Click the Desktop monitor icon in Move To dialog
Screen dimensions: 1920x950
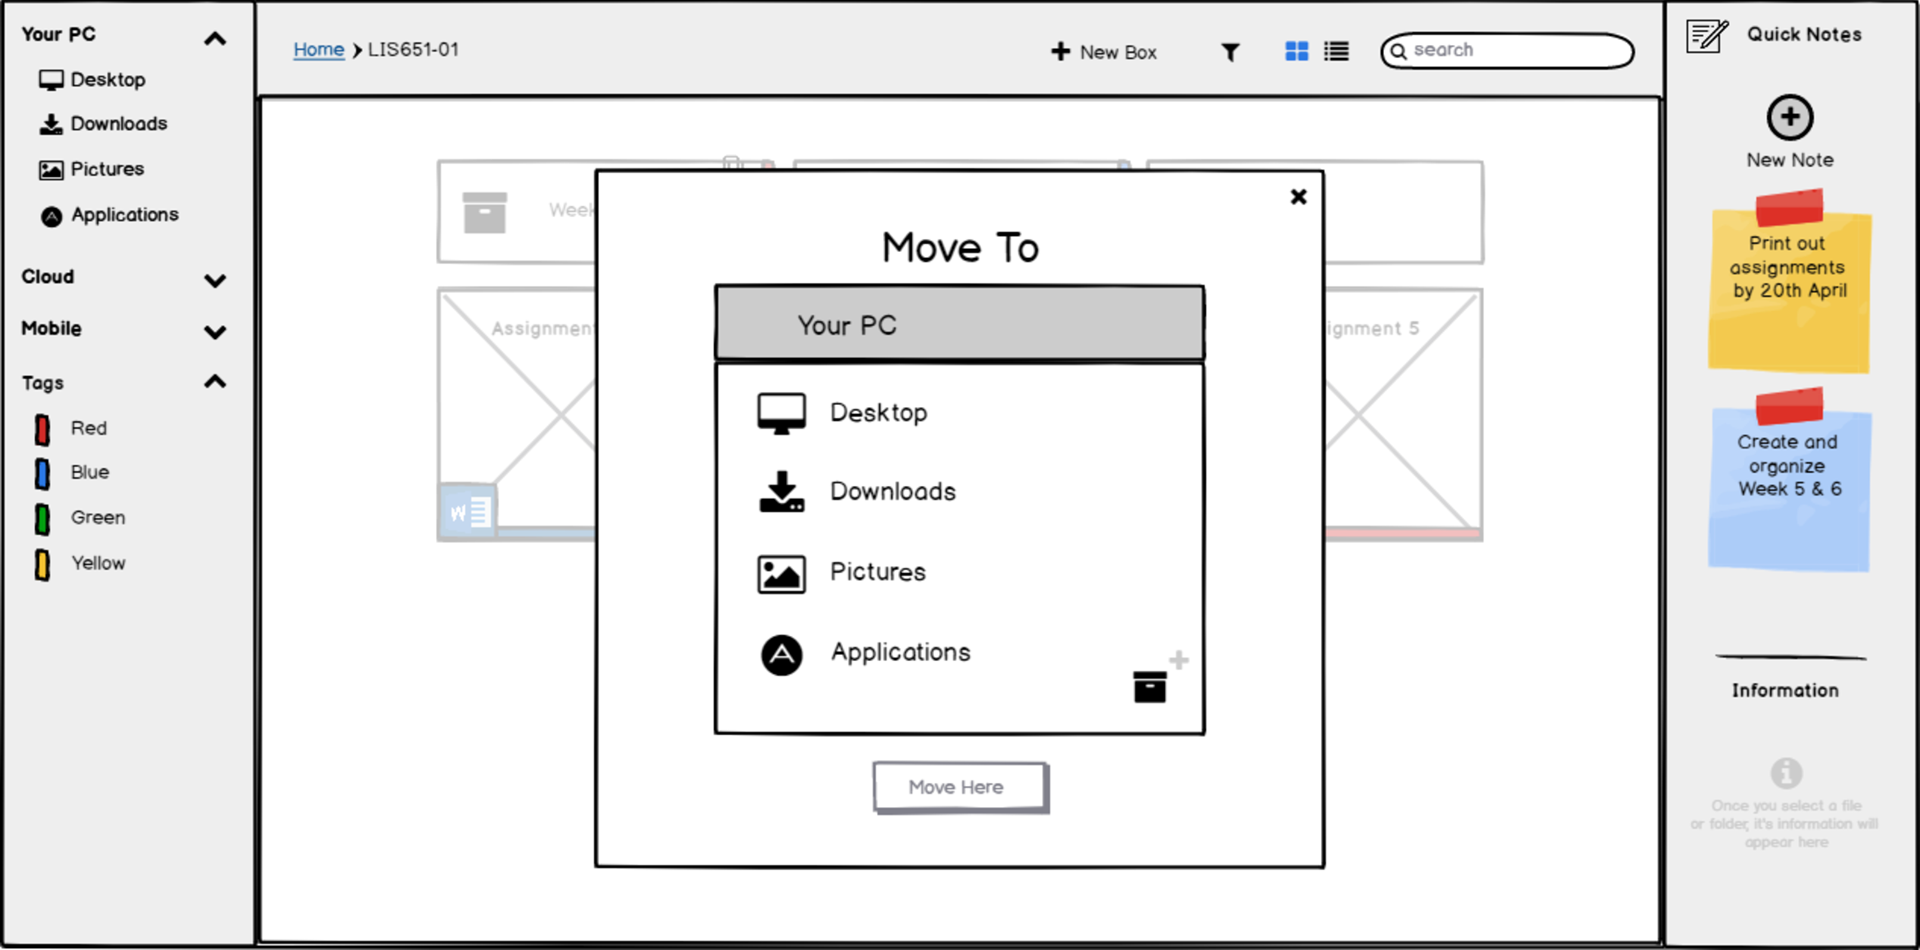pyautogui.click(x=782, y=413)
